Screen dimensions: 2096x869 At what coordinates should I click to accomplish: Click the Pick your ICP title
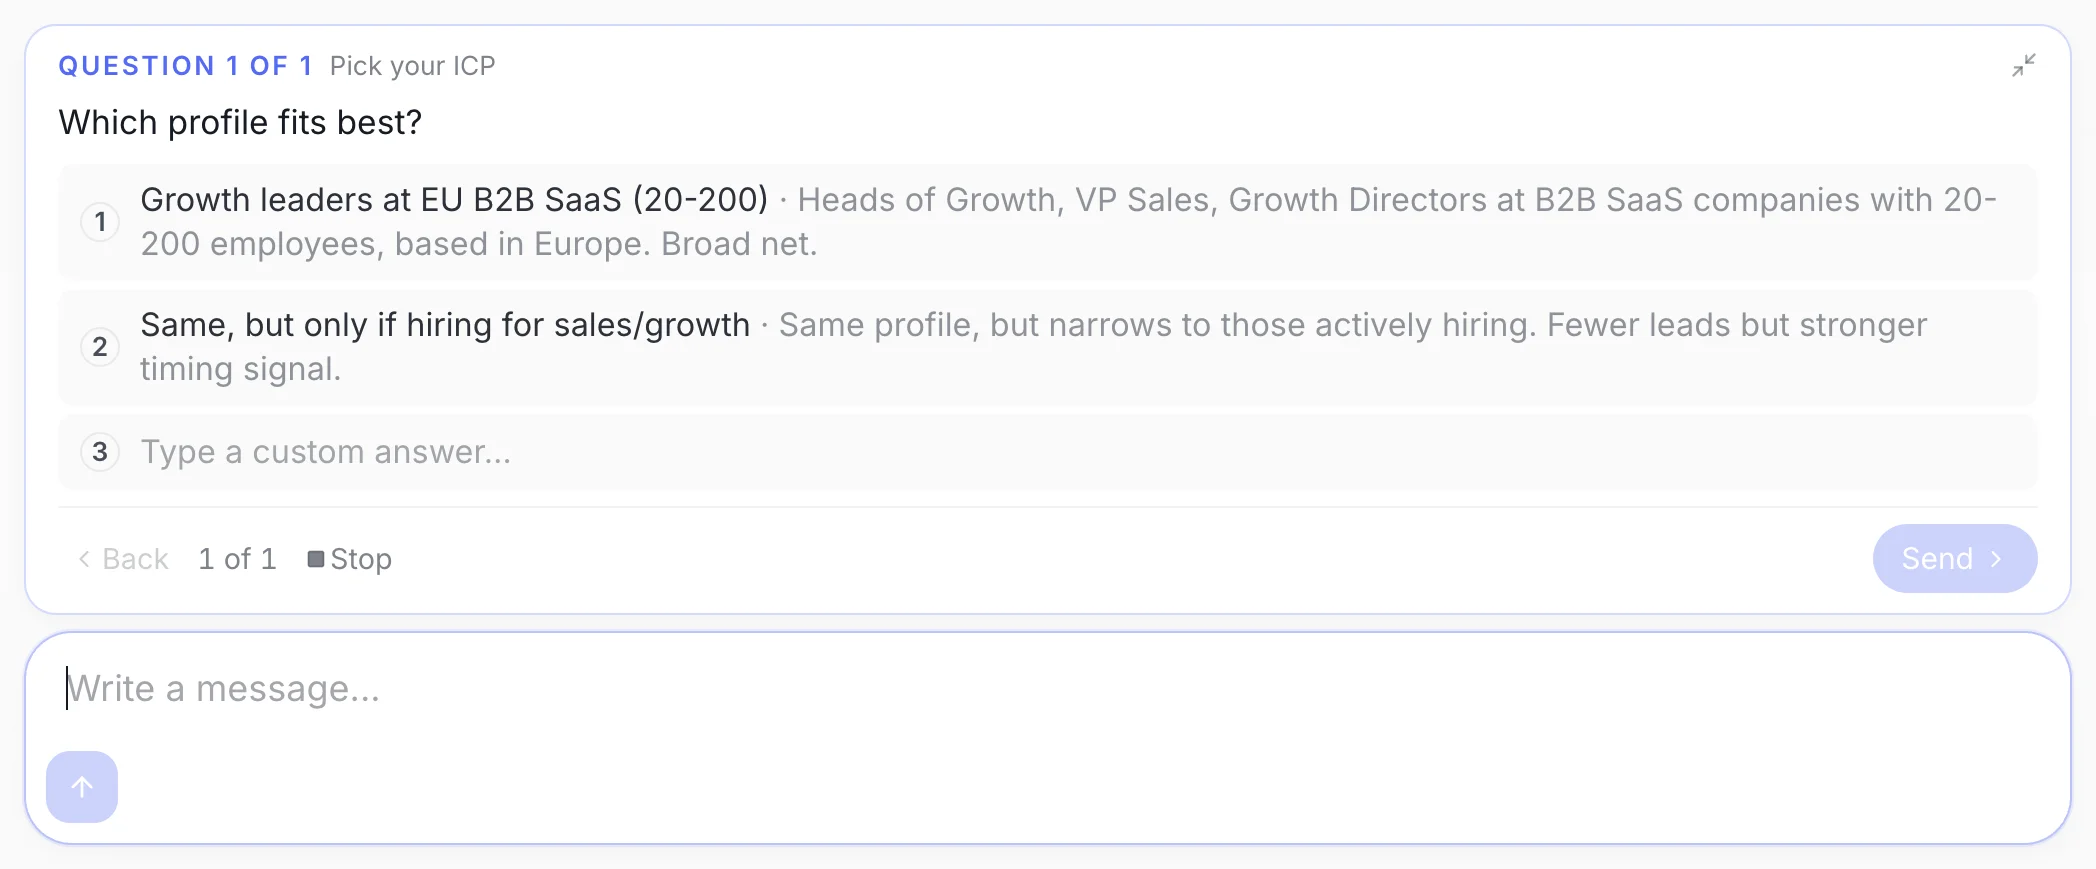(412, 66)
